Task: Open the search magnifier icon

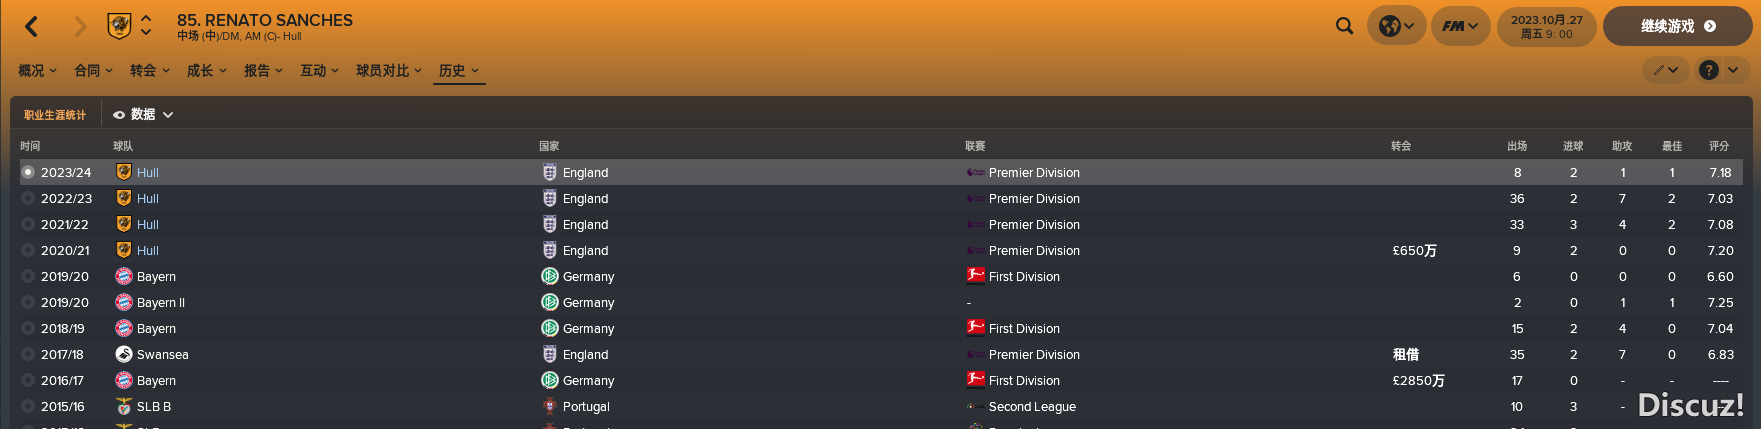Action: 1344,26
